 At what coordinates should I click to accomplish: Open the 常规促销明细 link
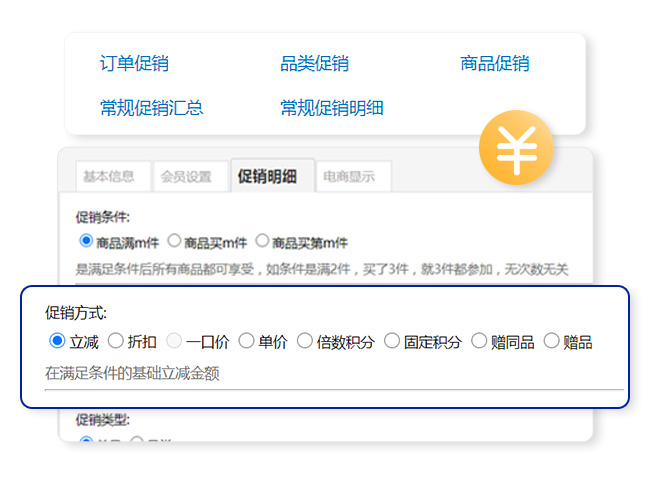(x=331, y=108)
